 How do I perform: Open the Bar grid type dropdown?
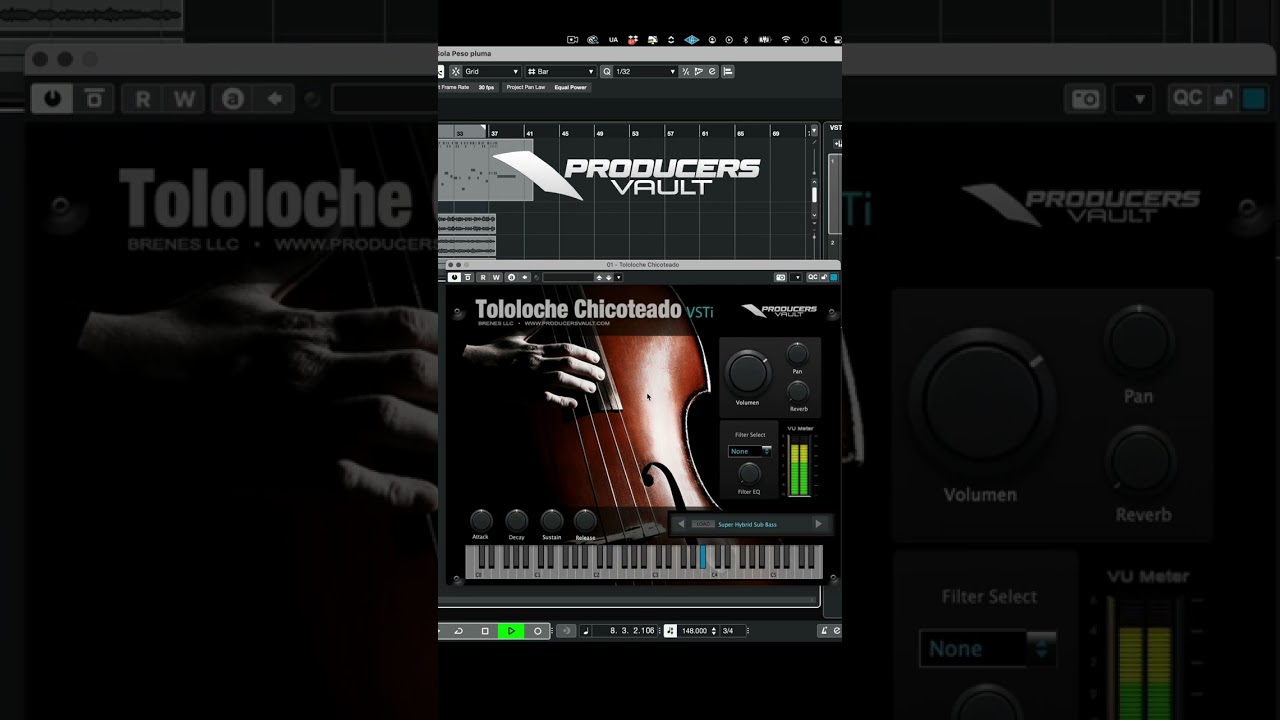[x=561, y=71]
